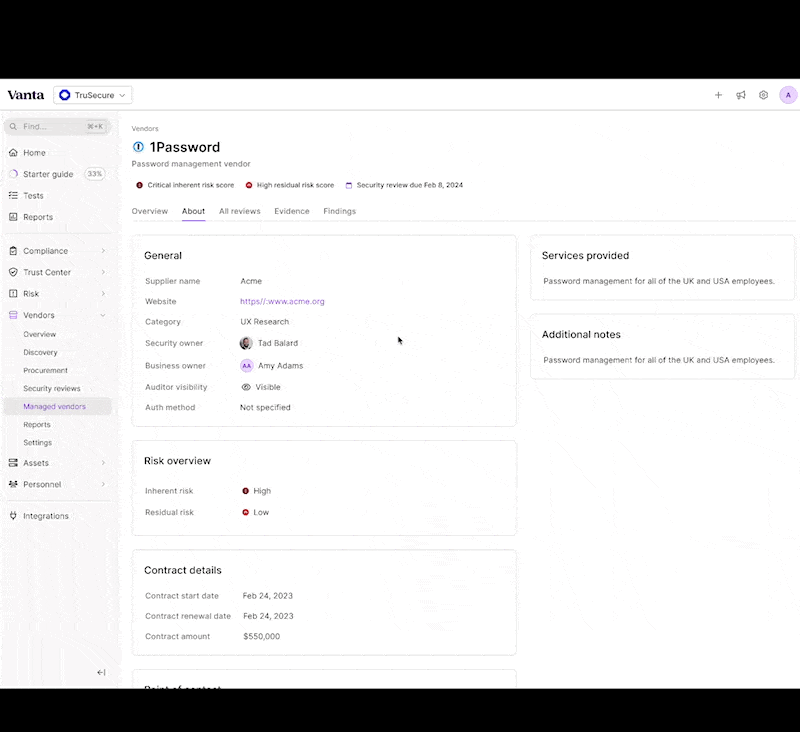Screen dimensions: 800x732
Task: Collapse the sidebar with arrow icon
Action: [x=101, y=672]
